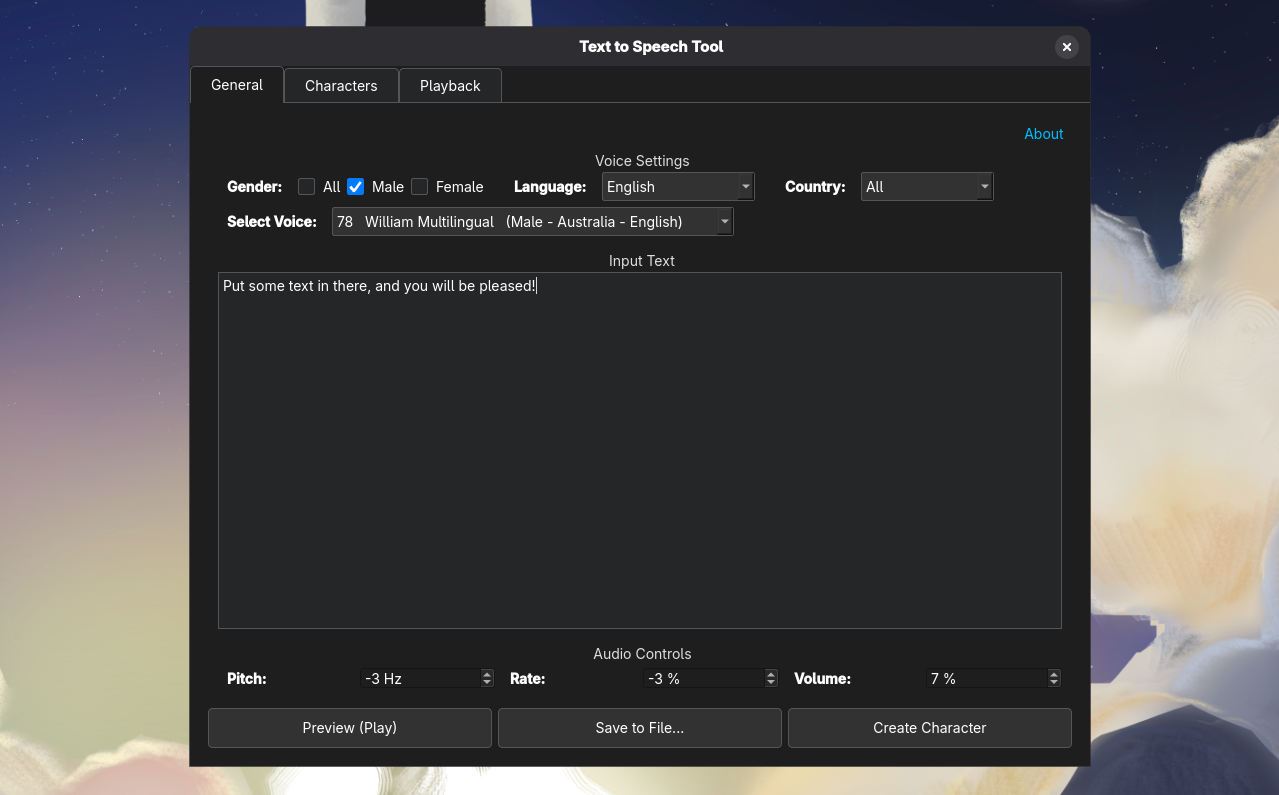Open the About page

point(1043,133)
